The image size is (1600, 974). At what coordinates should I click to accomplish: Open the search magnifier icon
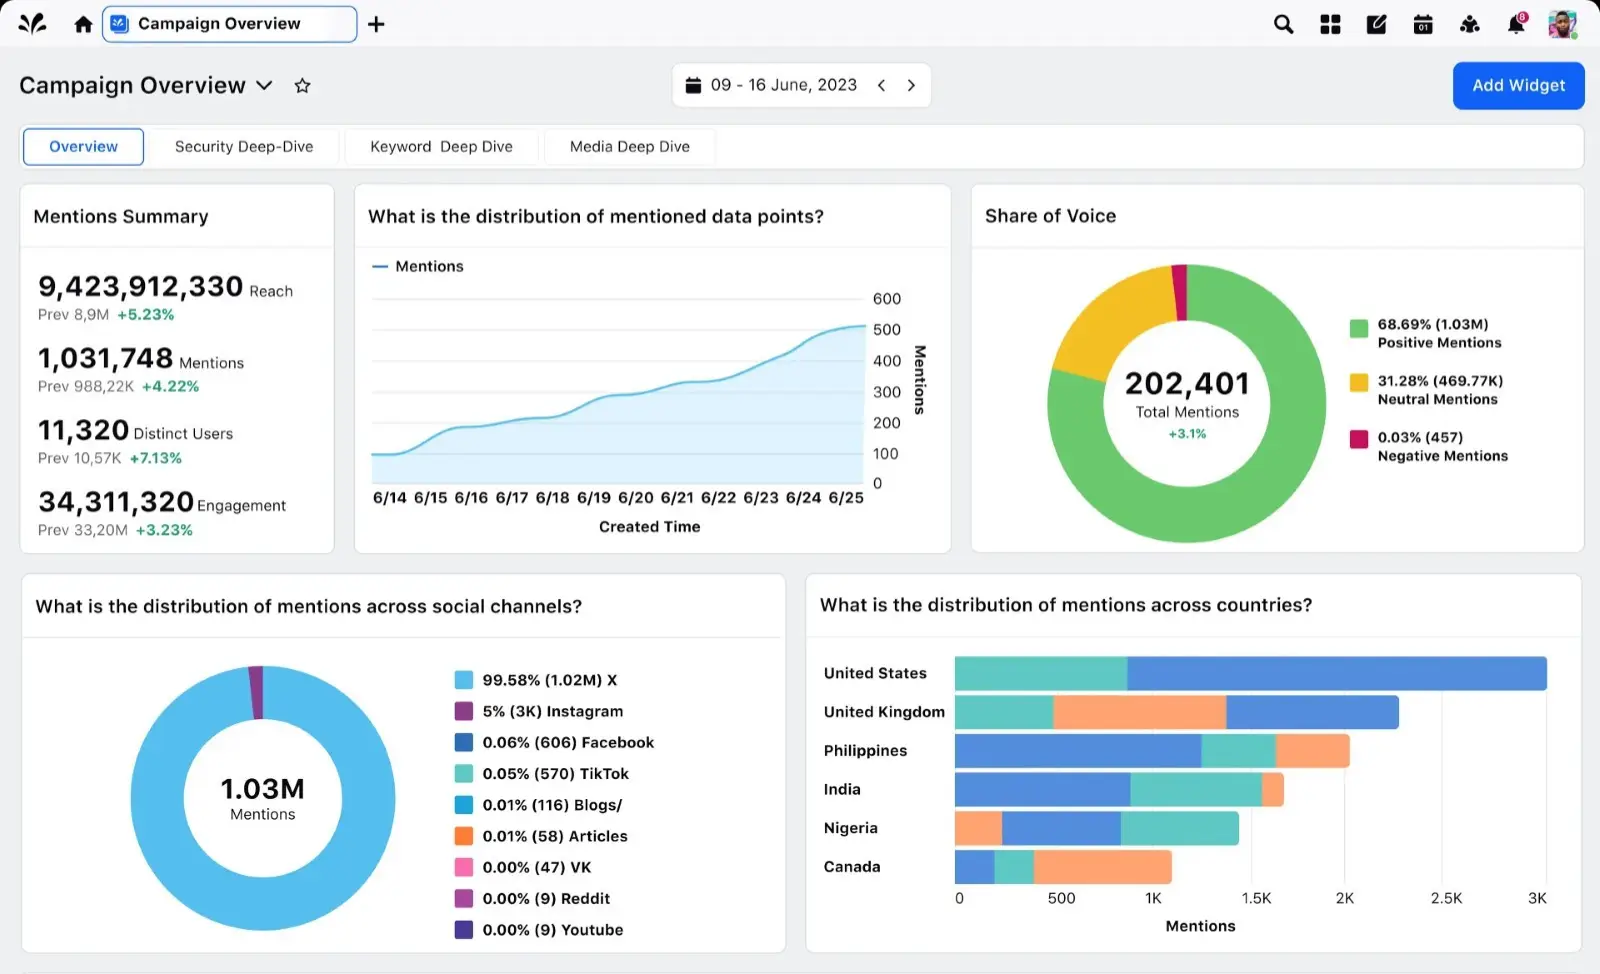[1283, 24]
